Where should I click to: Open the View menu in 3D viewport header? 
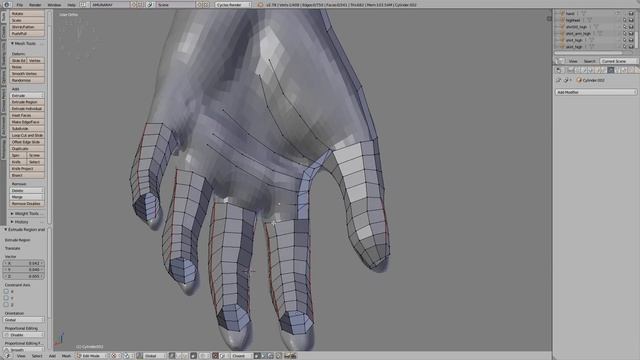21,356
